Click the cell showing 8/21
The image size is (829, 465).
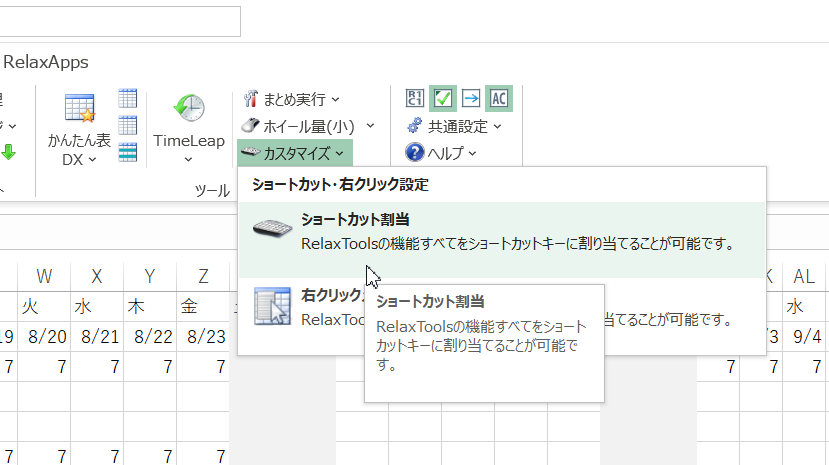(x=97, y=337)
